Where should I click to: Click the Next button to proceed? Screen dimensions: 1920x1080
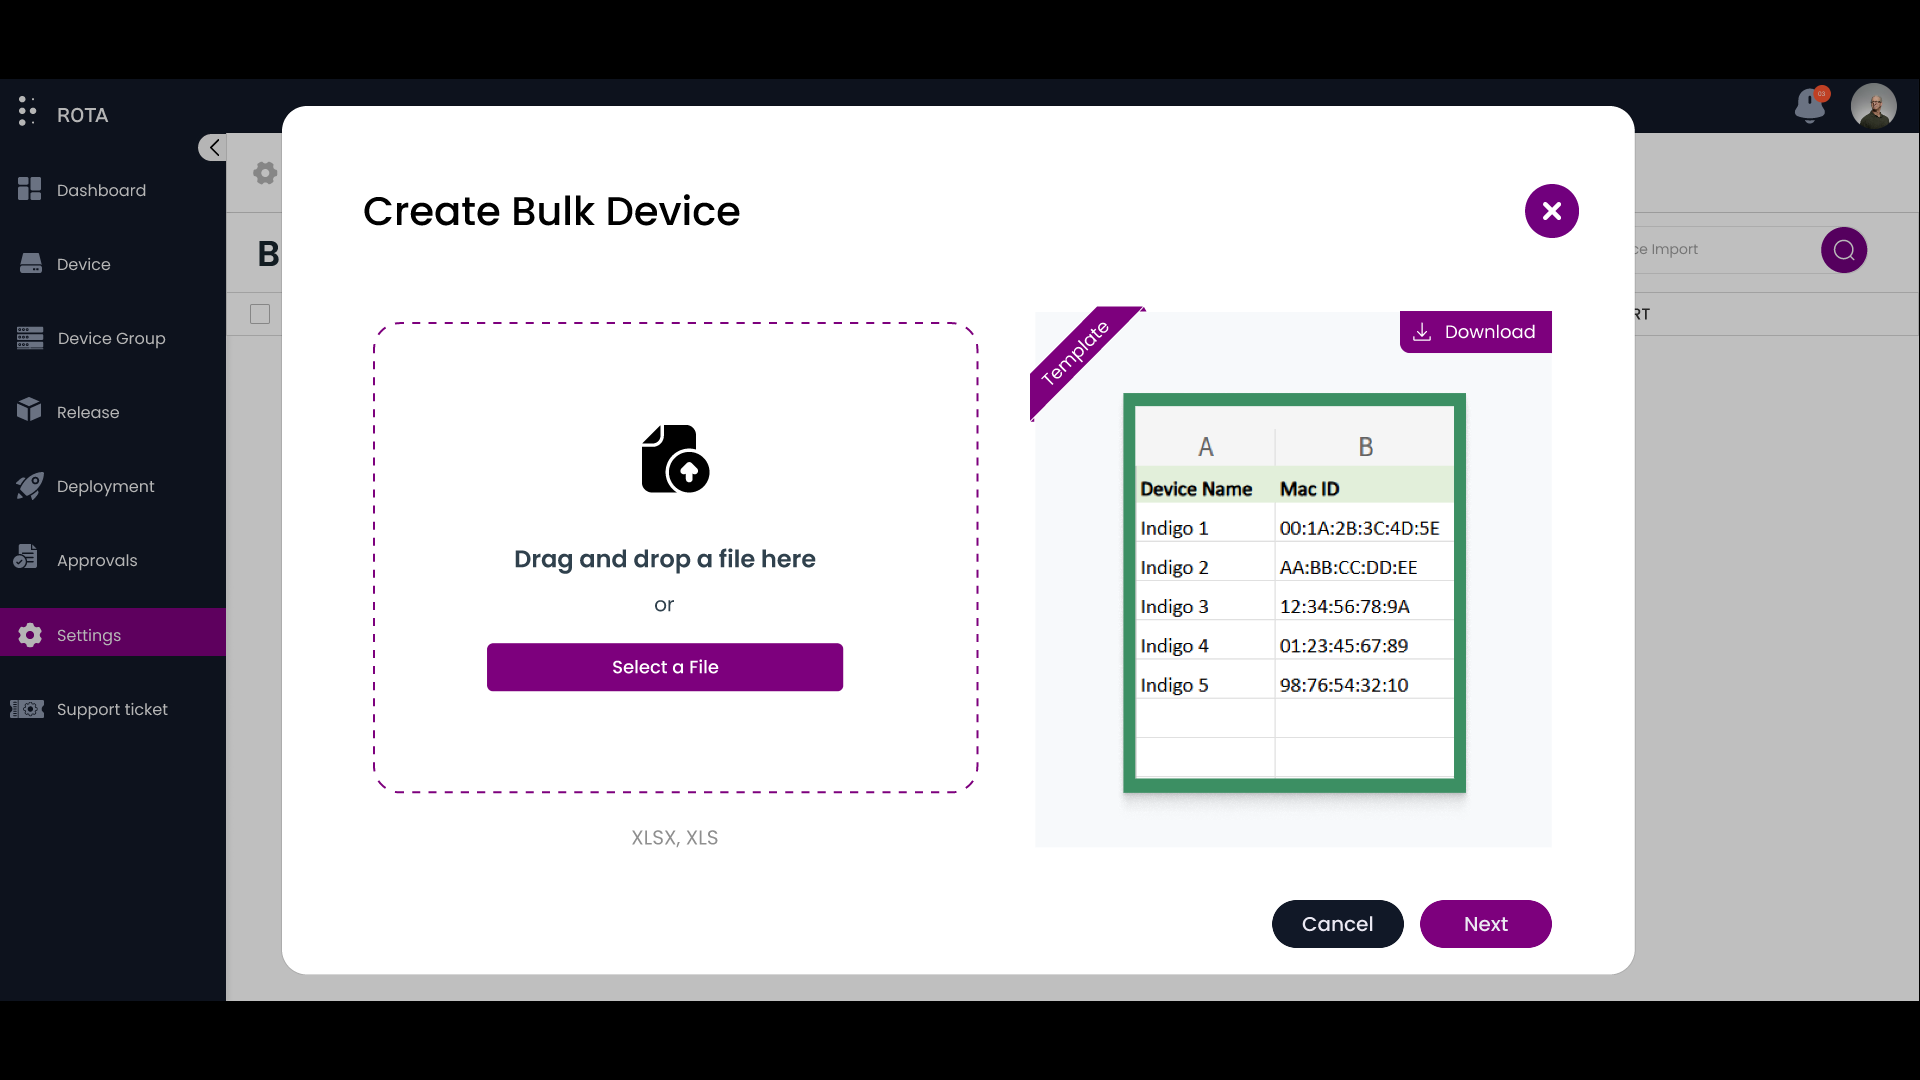[1486, 923]
